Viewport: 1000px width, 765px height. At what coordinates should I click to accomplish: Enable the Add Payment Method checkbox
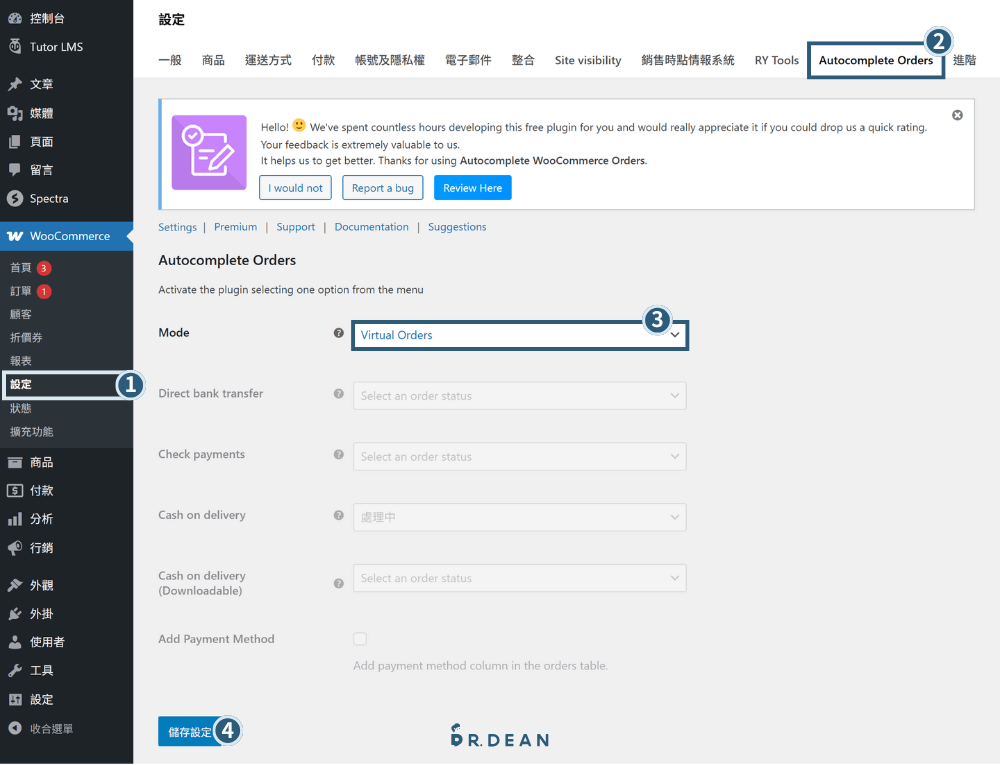click(x=359, y=639)
